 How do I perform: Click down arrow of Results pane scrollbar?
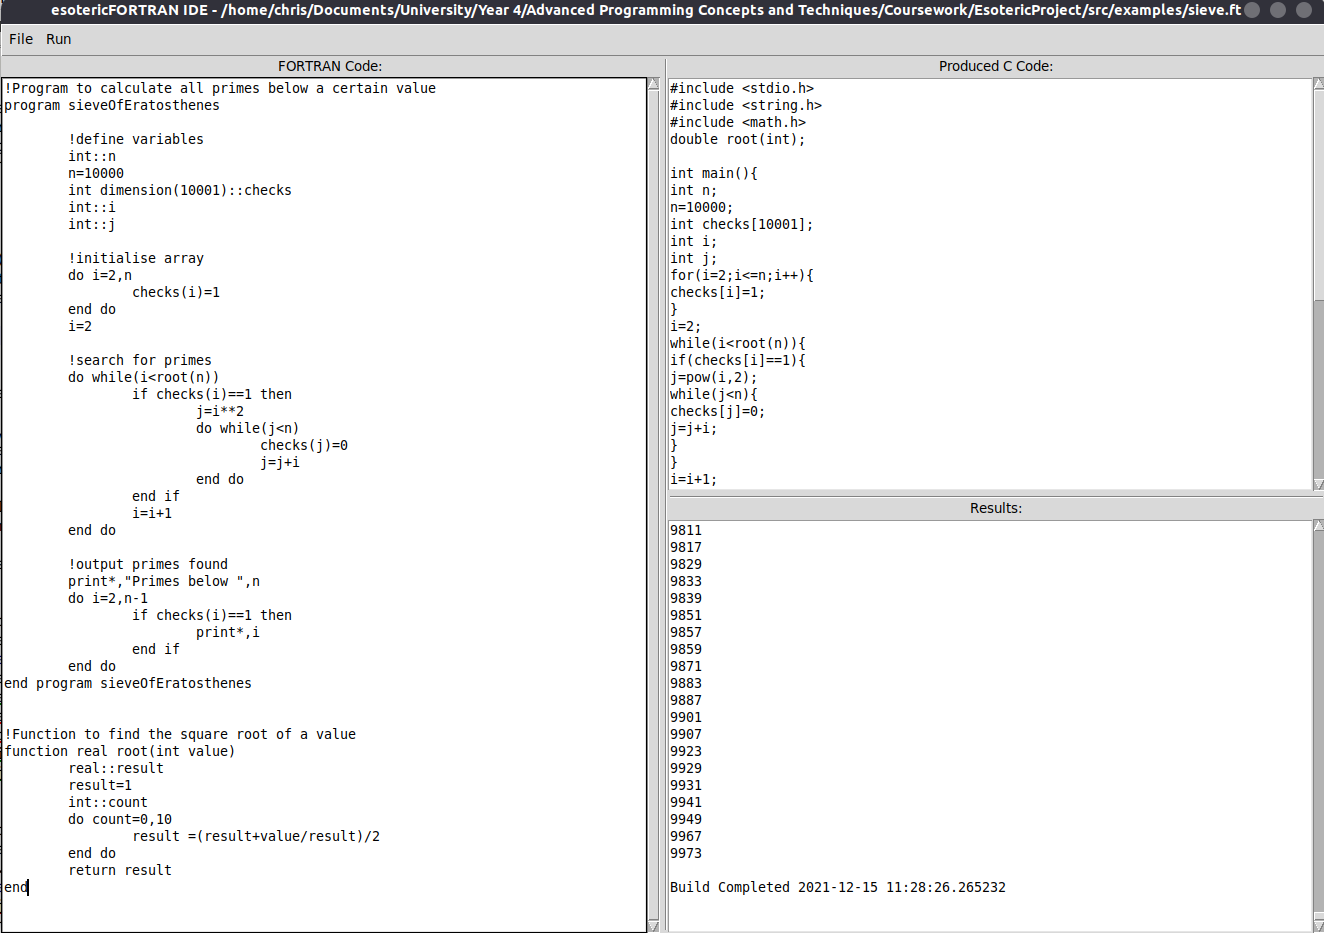(1318, 926)
